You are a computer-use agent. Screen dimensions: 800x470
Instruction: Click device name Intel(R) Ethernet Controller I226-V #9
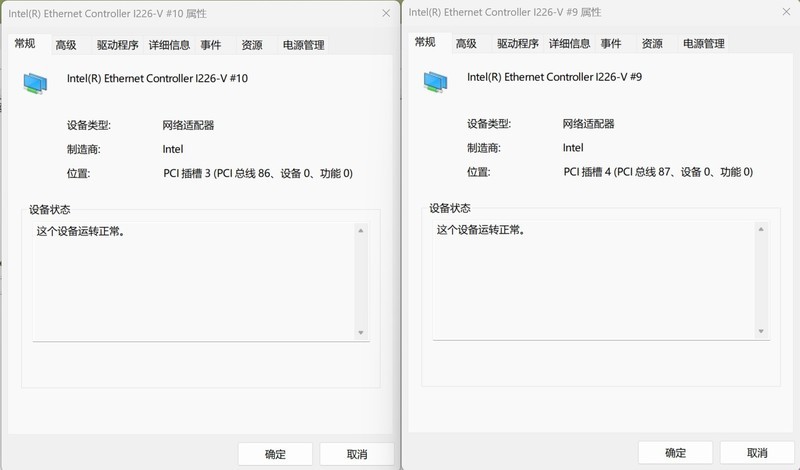(555, 77)
